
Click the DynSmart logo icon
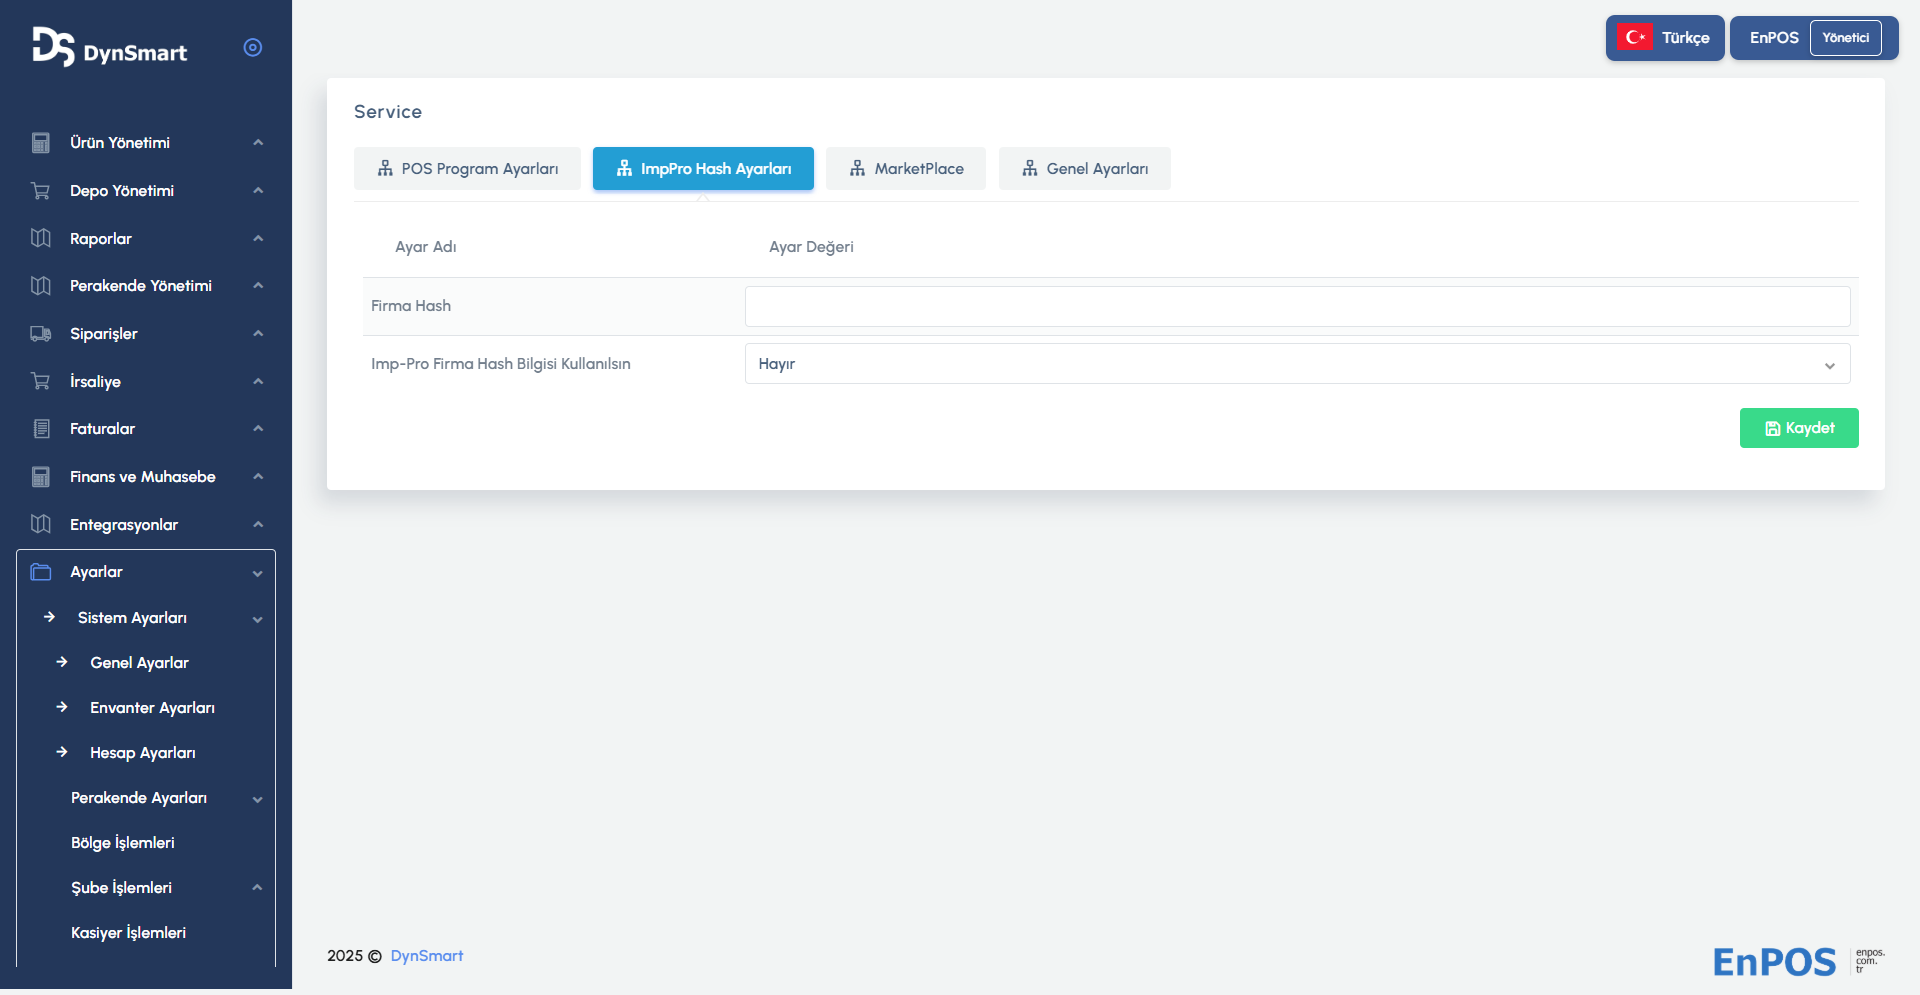tap(53, 47)
